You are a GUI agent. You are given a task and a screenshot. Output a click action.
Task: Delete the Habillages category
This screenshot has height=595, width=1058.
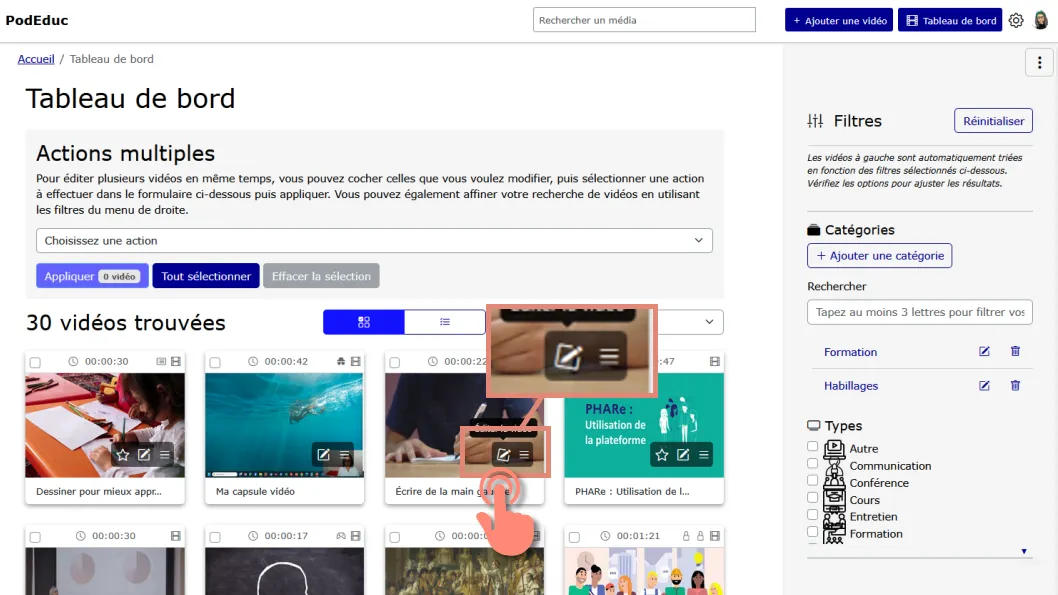click(1015, 386)
